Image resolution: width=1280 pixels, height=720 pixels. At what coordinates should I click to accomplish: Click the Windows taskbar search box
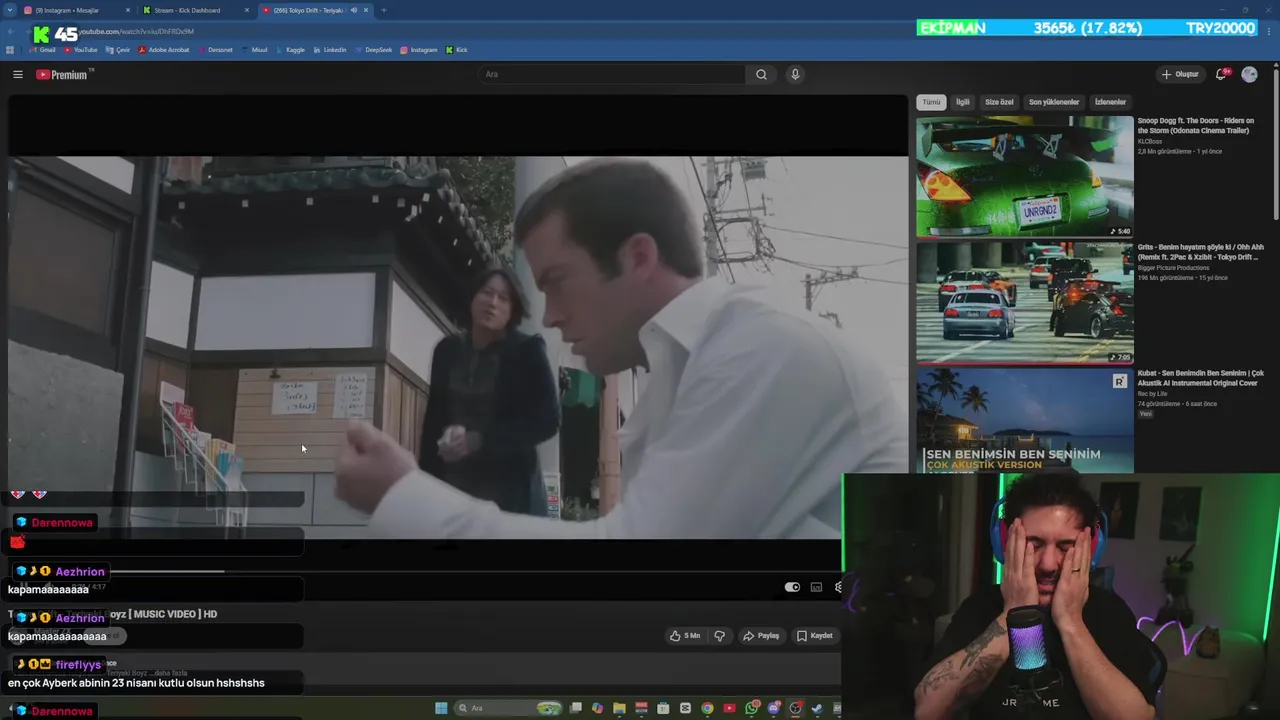pyautogui.click(x=509, y=708)
